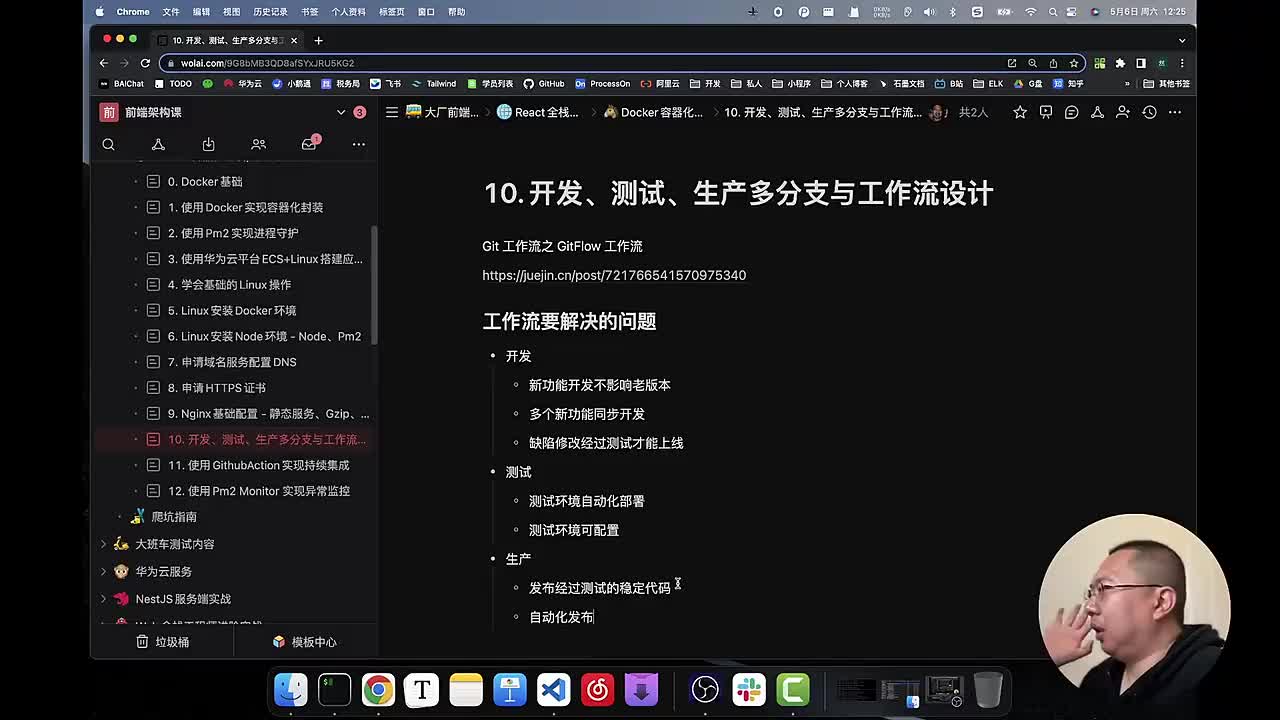Open NetEase Music from the Dock
Screen dimensions: 1280x720
click(x=597, y=689)
